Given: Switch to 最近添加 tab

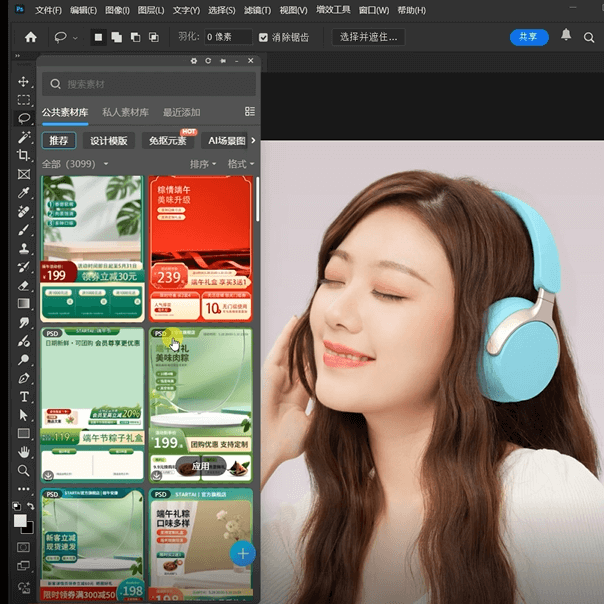Looking at the screenshot, I should click(x=181, y=112).
